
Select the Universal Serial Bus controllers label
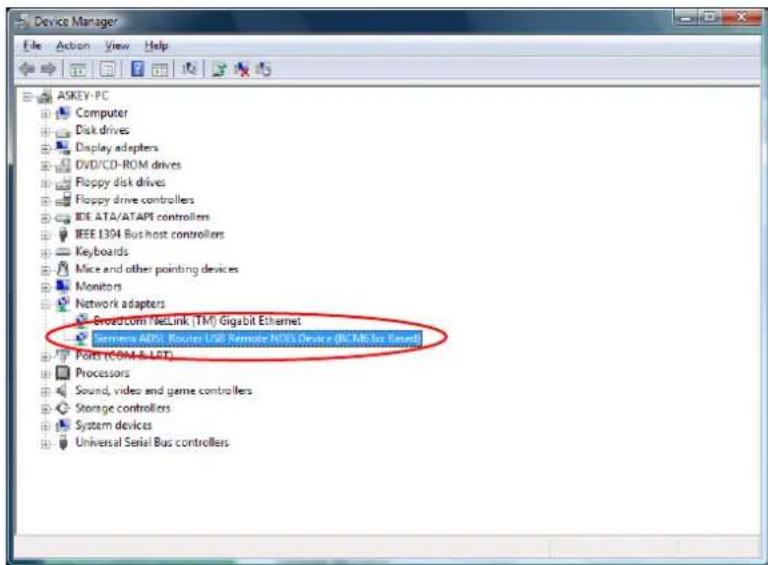pos(152,443)
